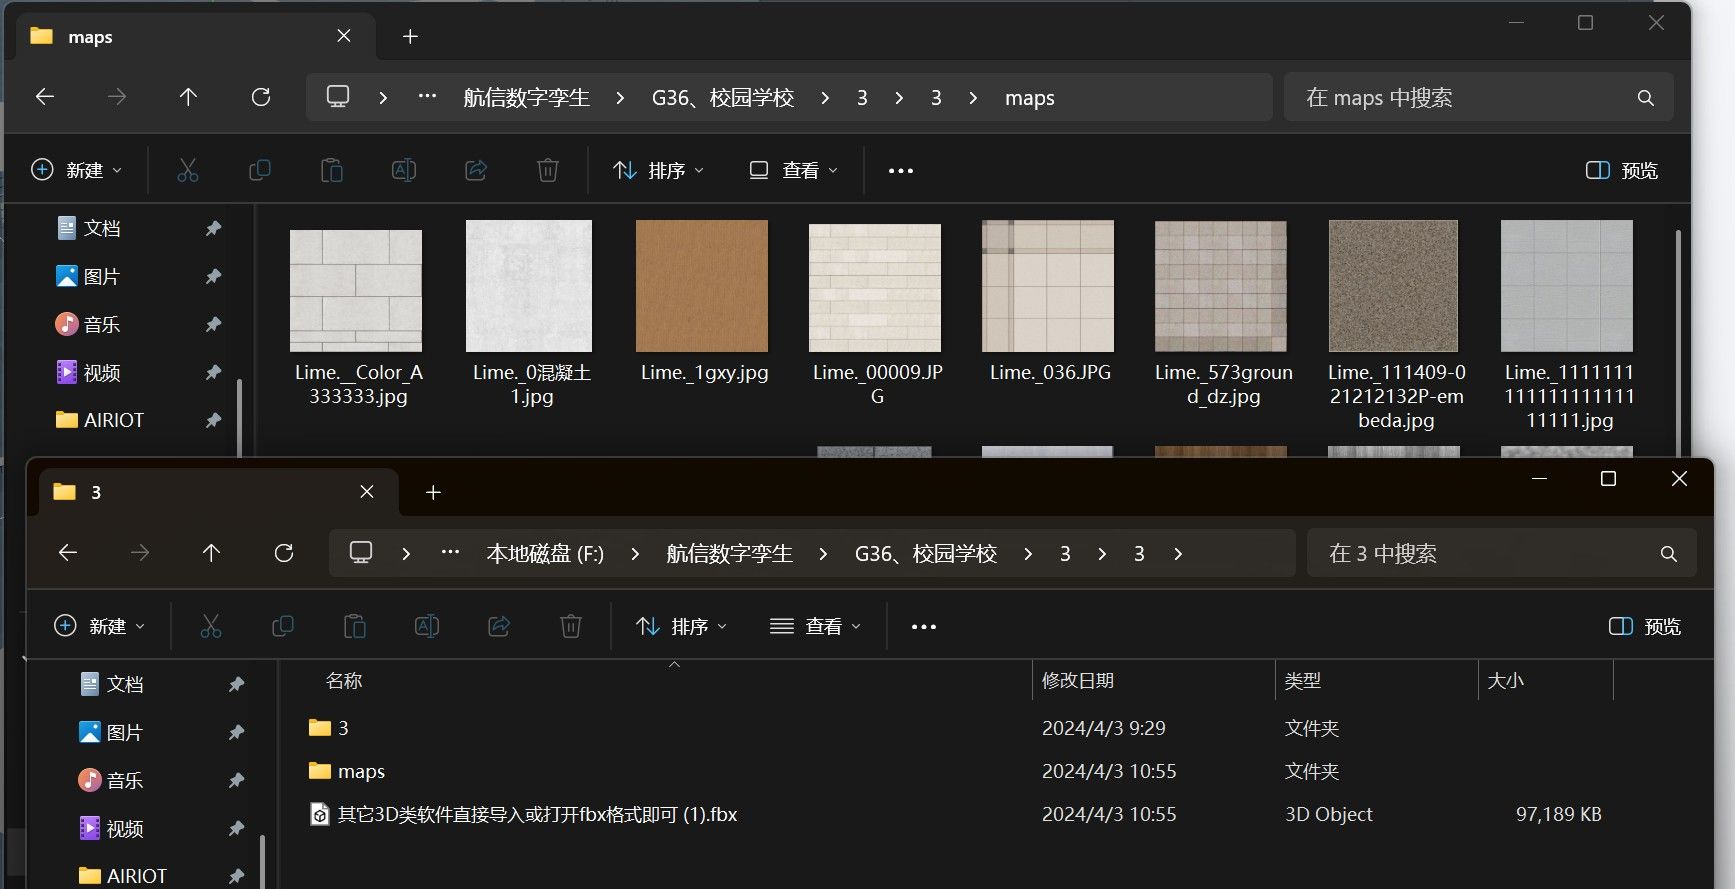Close the maps tab
Image resolution: width=1735 pixels, height=889 pixels.
pyautogui.click(x=344, y=36)
